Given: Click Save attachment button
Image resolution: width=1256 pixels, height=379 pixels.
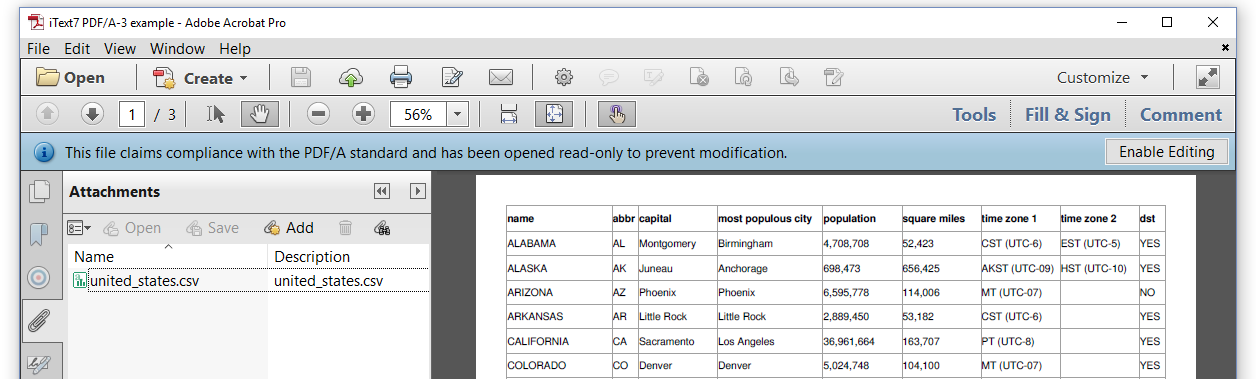Looking at the screenshot, I should [212, 228].
